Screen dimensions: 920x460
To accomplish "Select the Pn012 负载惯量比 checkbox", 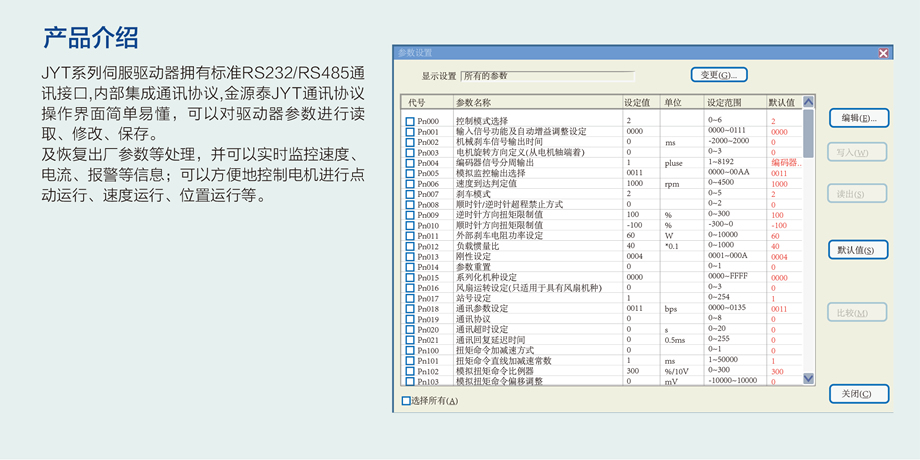I will point(410,246).
